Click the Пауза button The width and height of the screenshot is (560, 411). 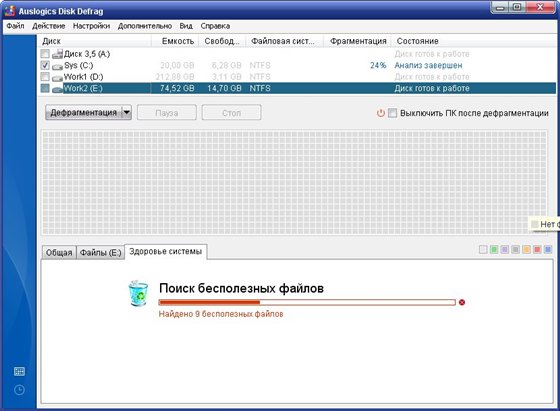(167, 113)
